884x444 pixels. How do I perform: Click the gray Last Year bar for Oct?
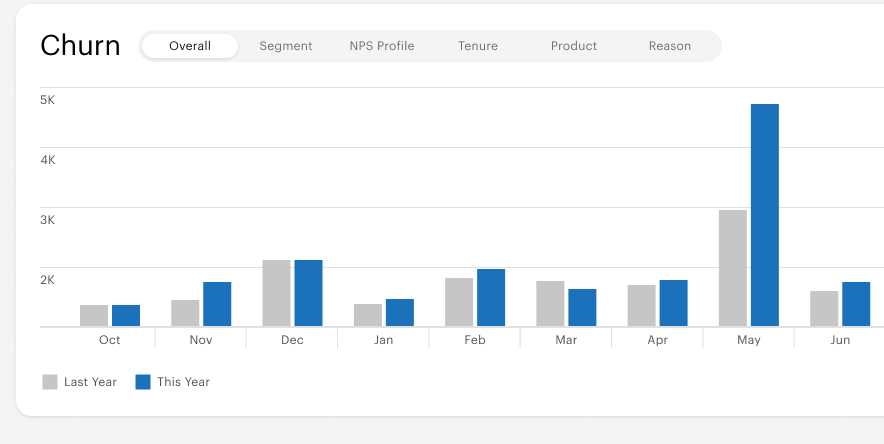coord(94,316)
